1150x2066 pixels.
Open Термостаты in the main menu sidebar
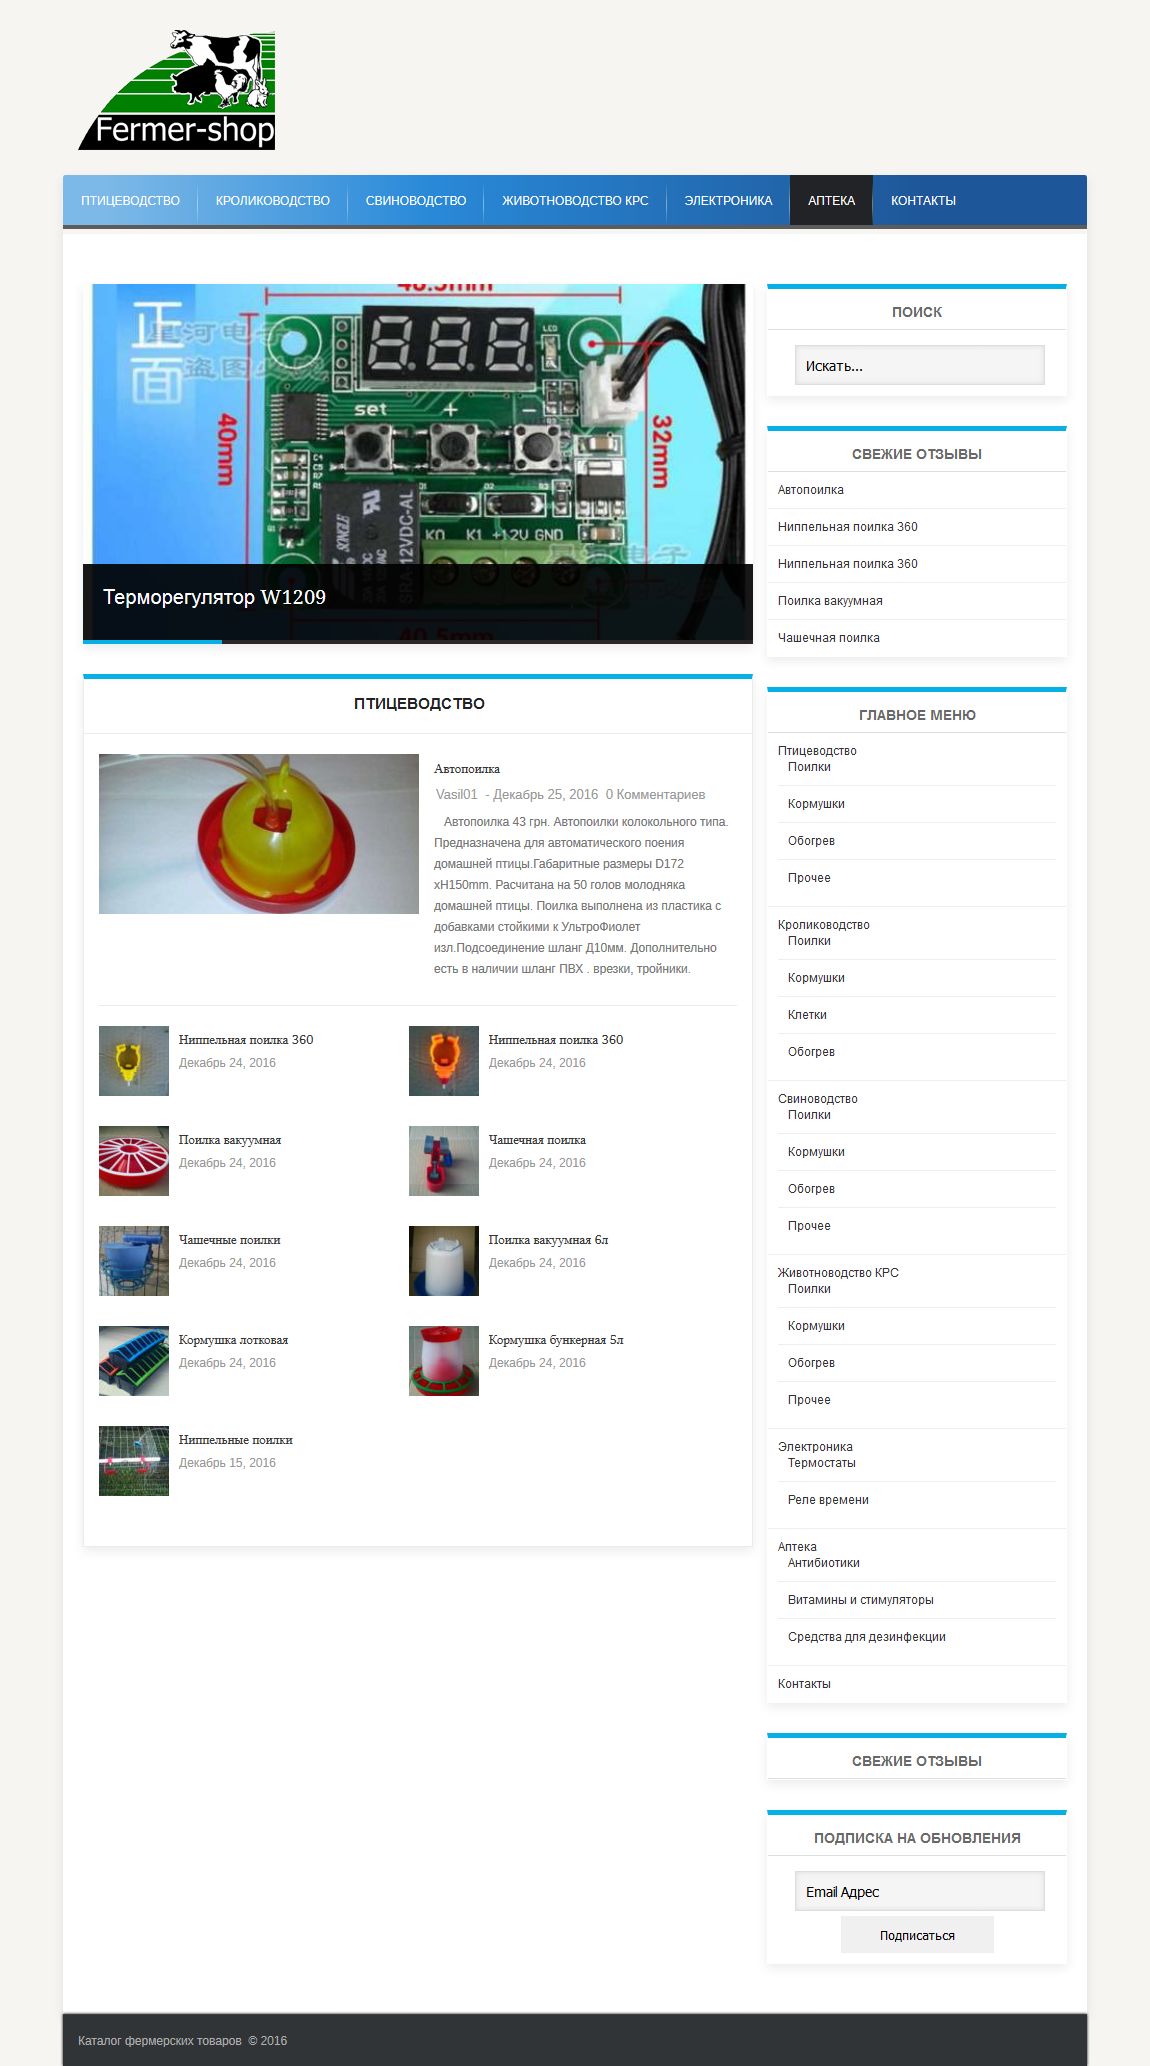point(821,1463)
